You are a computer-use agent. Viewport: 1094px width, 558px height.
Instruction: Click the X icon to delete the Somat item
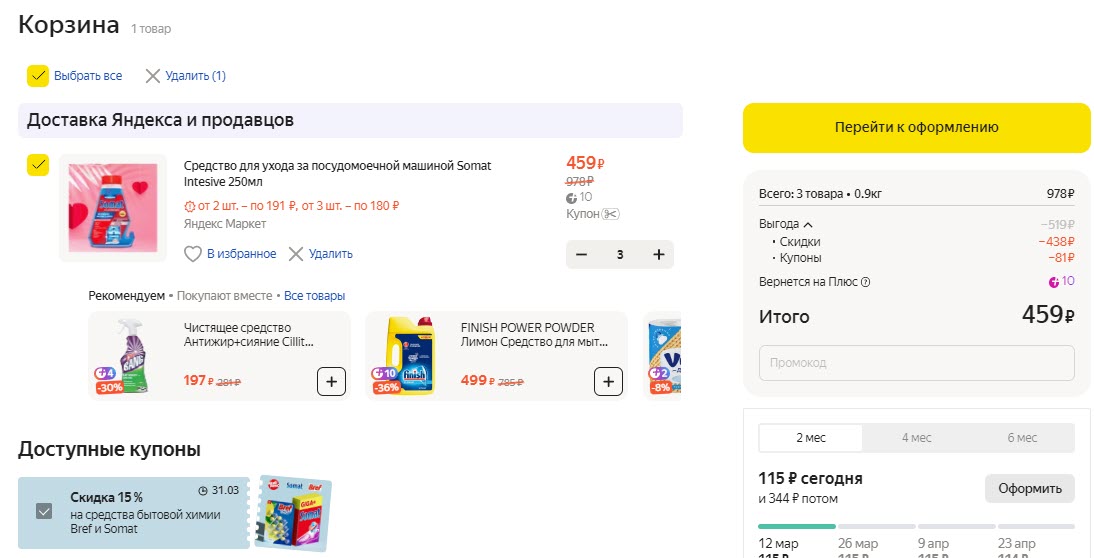296,254
